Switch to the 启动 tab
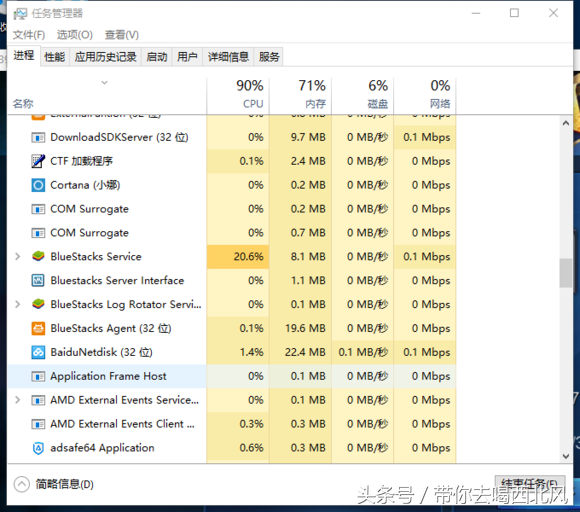 coord(157,57)
